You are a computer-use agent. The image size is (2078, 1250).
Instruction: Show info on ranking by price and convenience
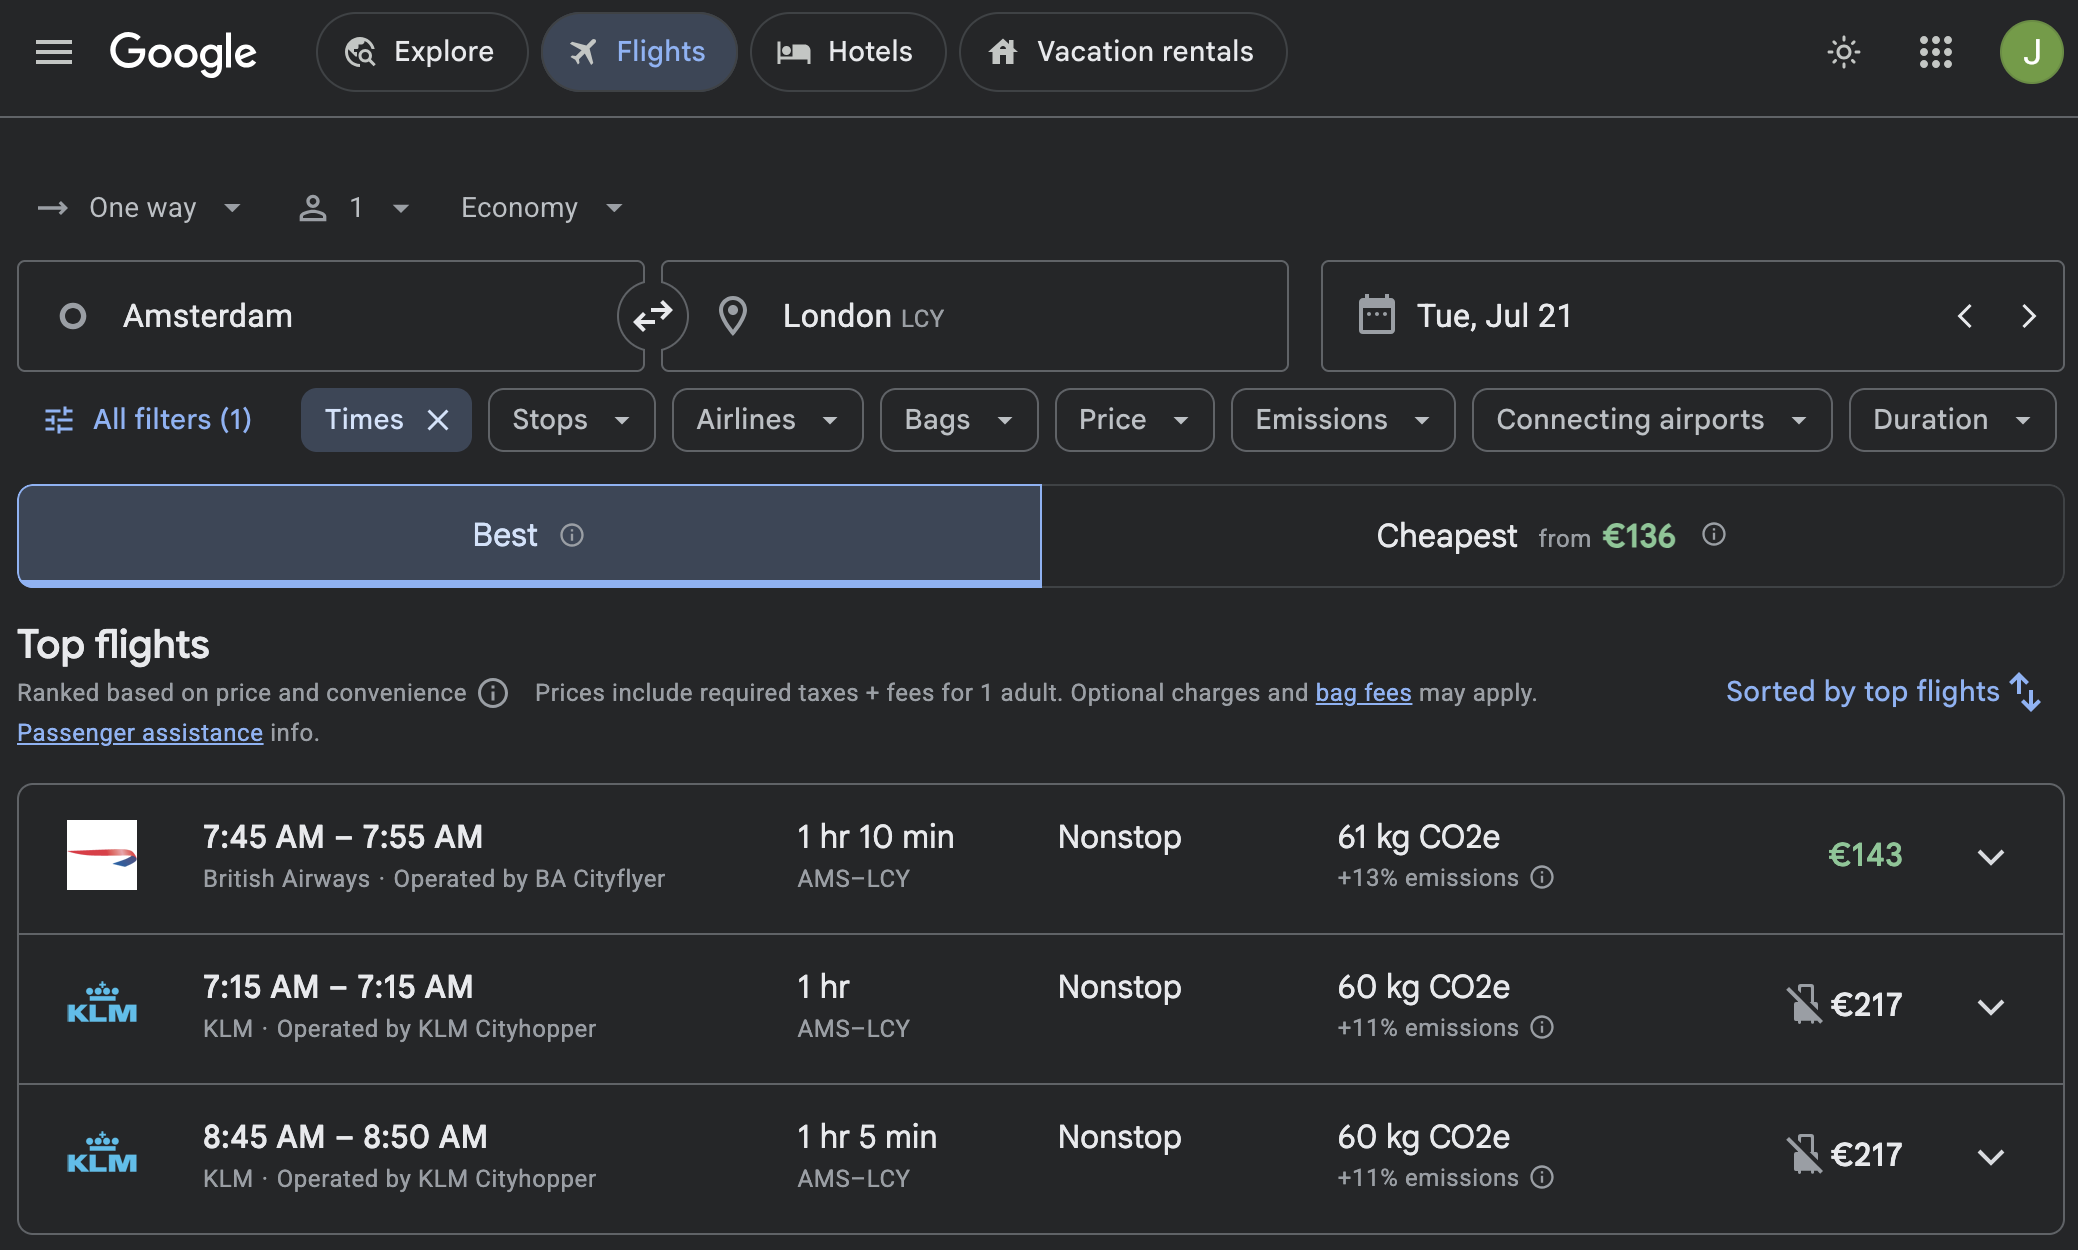pos(493,693)
